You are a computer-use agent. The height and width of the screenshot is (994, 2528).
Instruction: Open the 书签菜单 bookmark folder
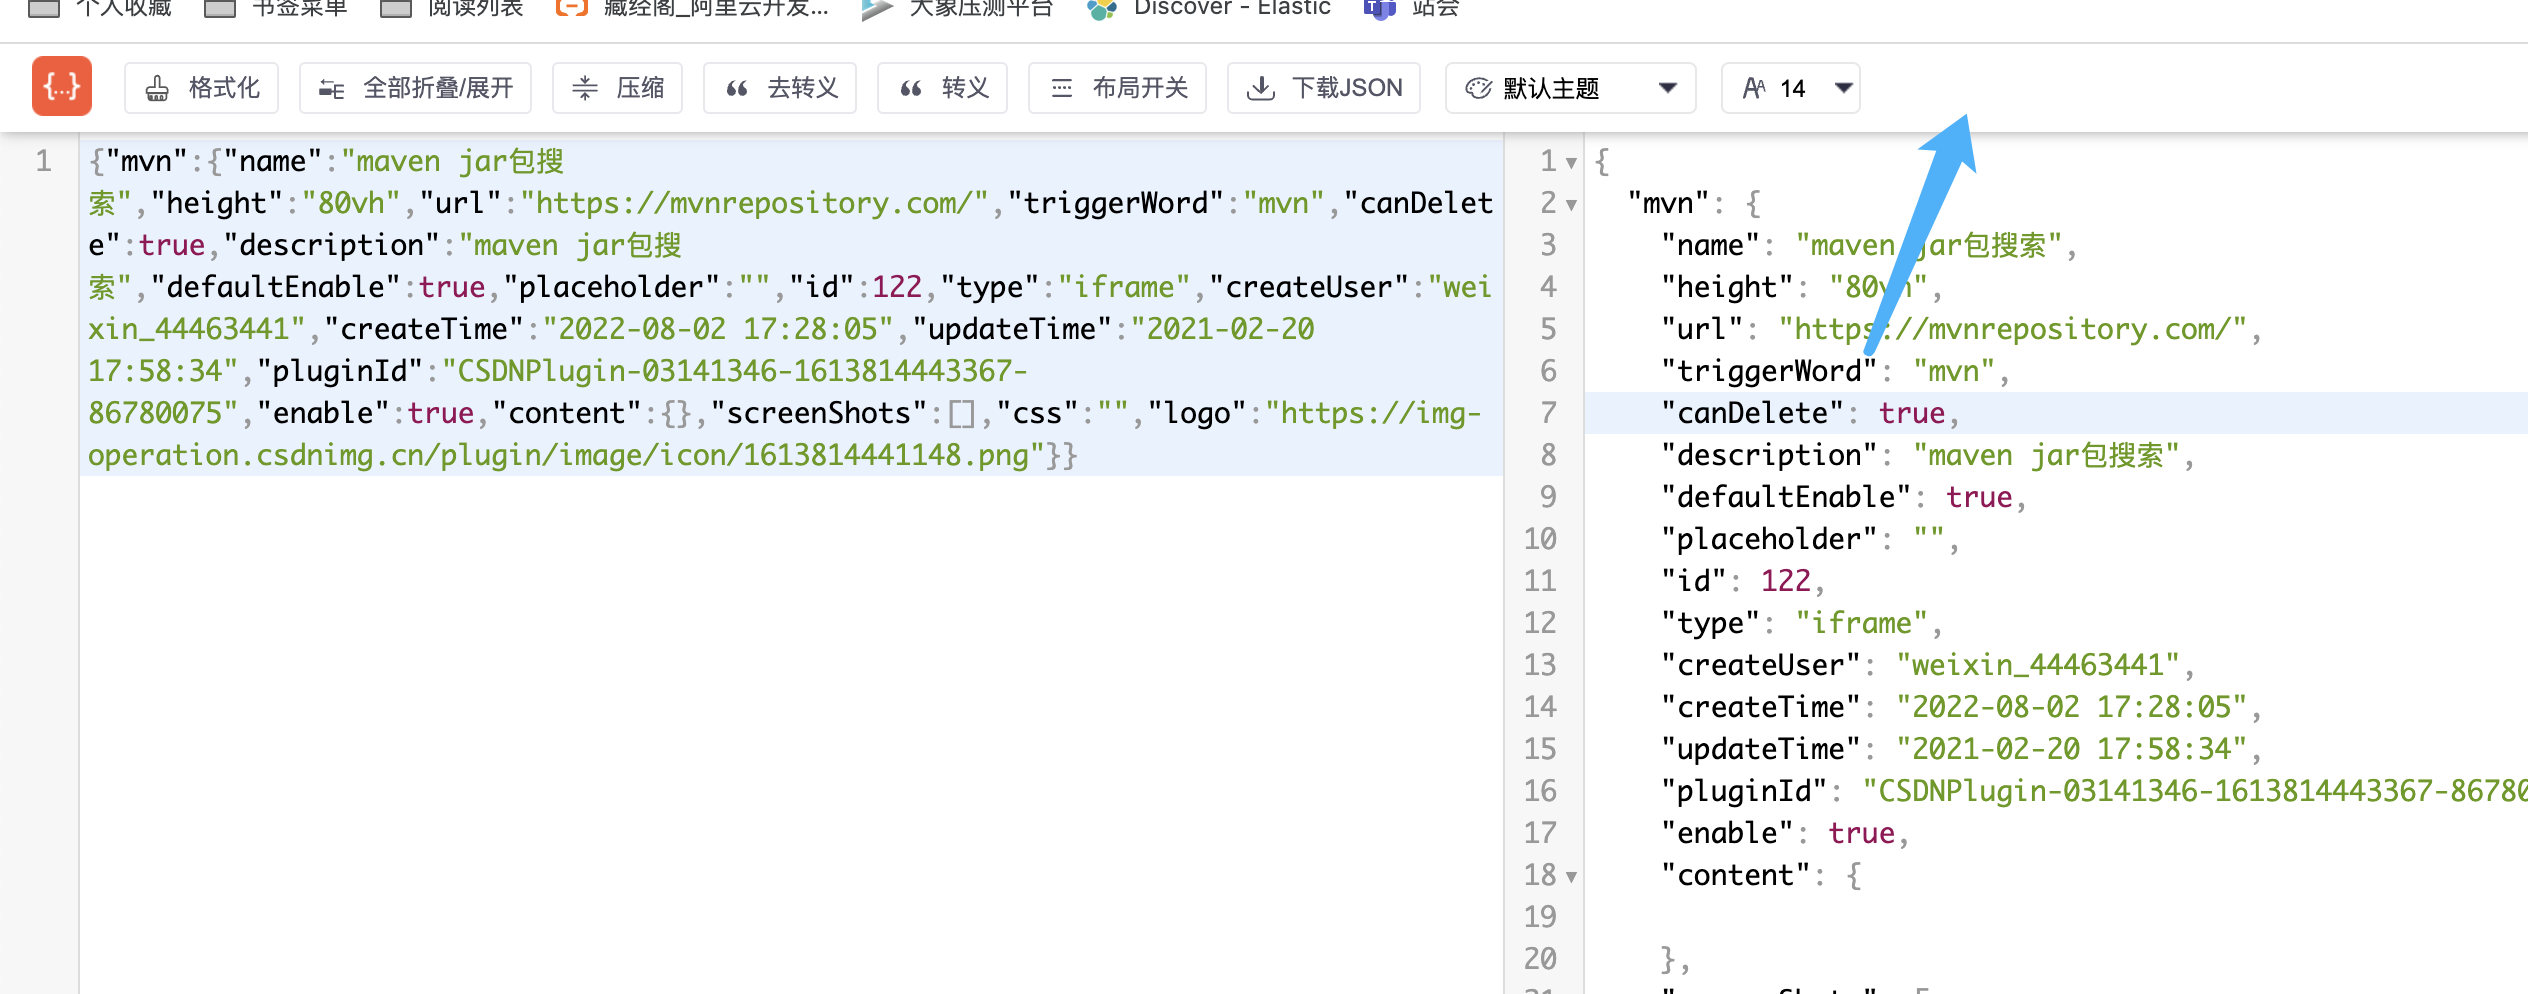[276, 8]
